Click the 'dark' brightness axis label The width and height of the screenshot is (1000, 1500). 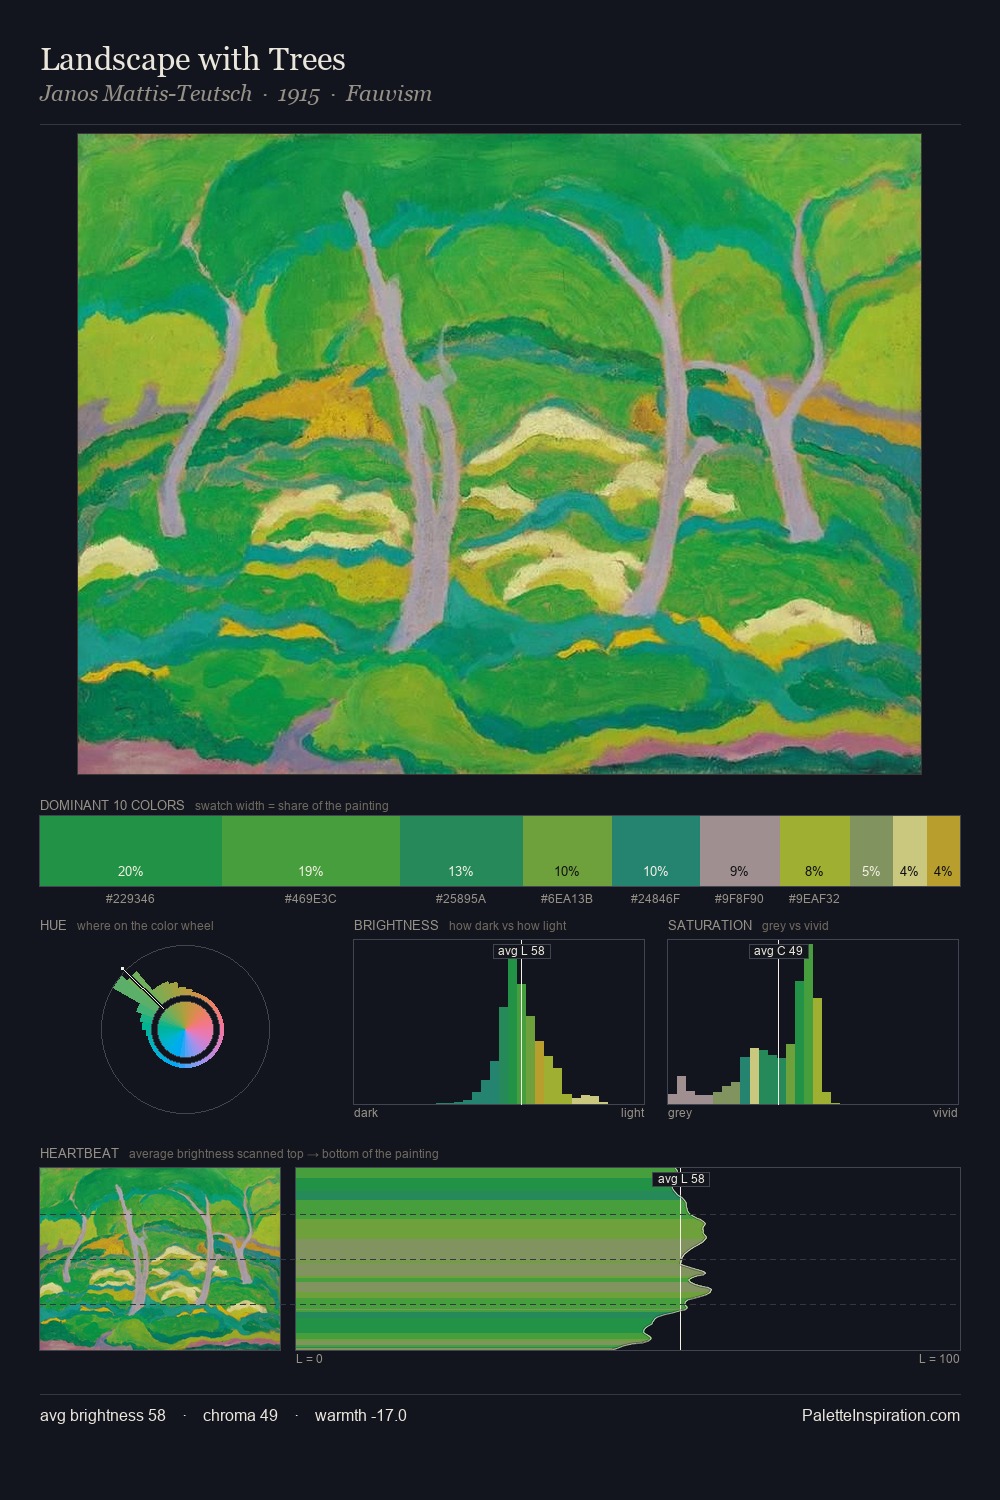coord(366,1113)
